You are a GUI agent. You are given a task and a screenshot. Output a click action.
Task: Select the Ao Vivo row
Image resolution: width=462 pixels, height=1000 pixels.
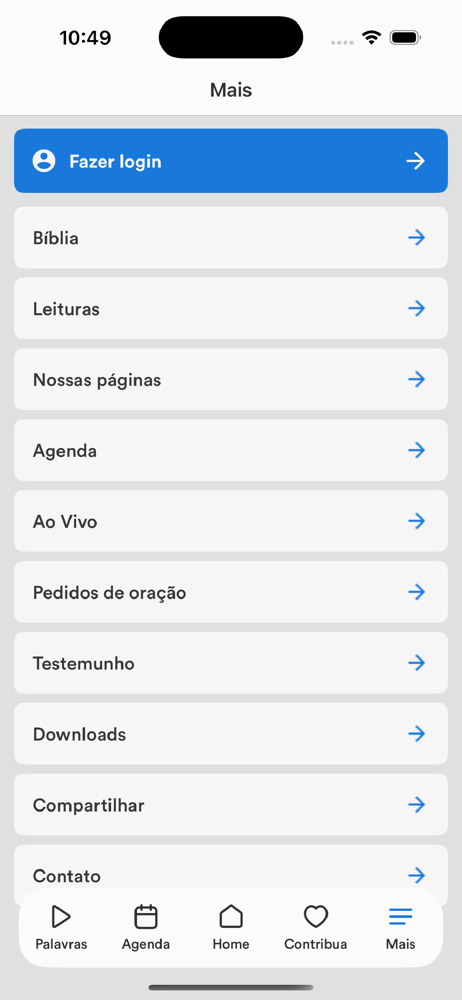231,521
